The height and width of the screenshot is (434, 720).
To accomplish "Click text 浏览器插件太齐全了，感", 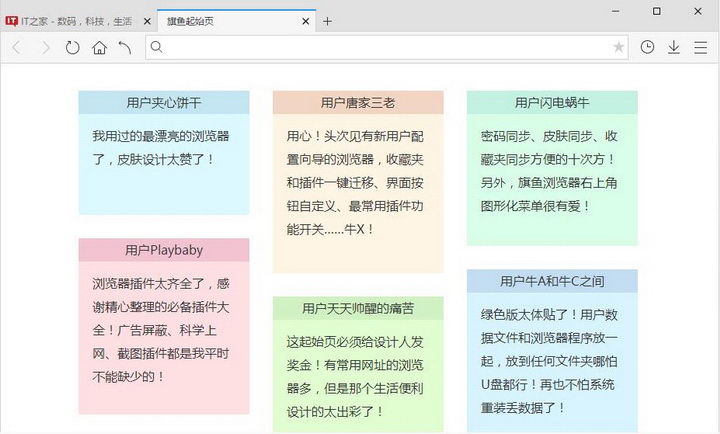I will (161, 284).
